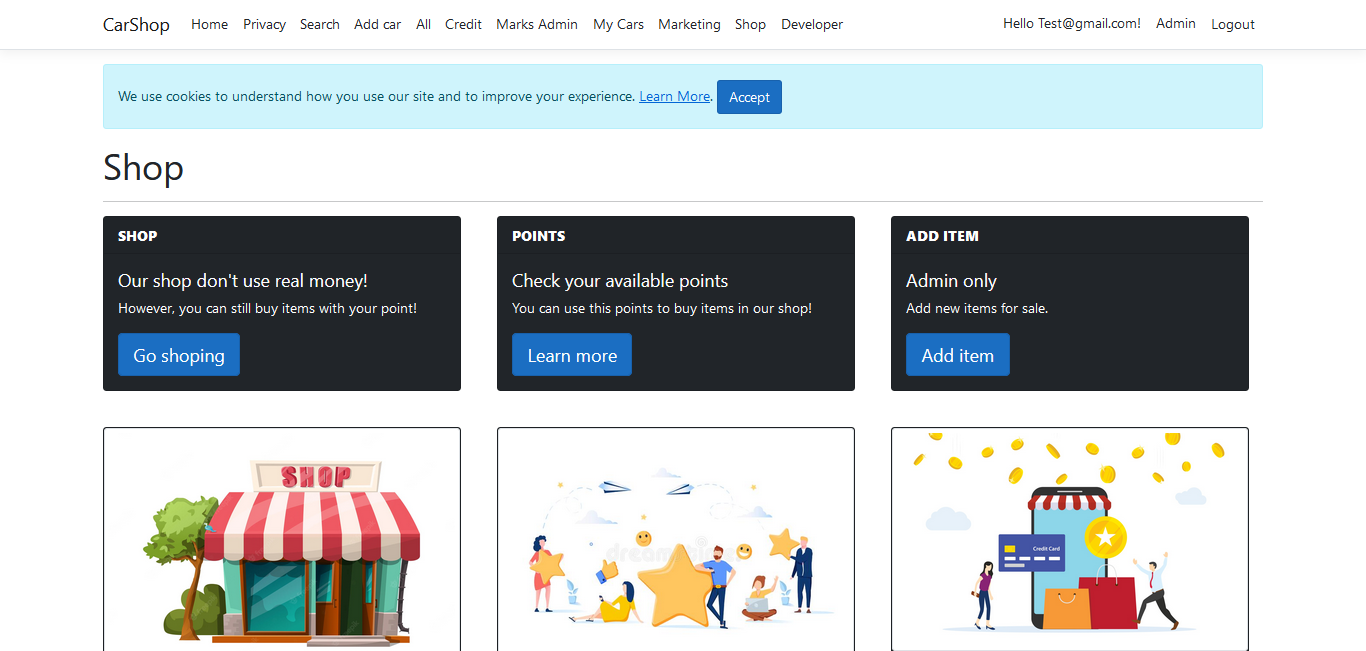Image resolution: width=1366 pixels, height=651 pixels.
Task: Navigate to the Home page
Action: coord(209,24)
